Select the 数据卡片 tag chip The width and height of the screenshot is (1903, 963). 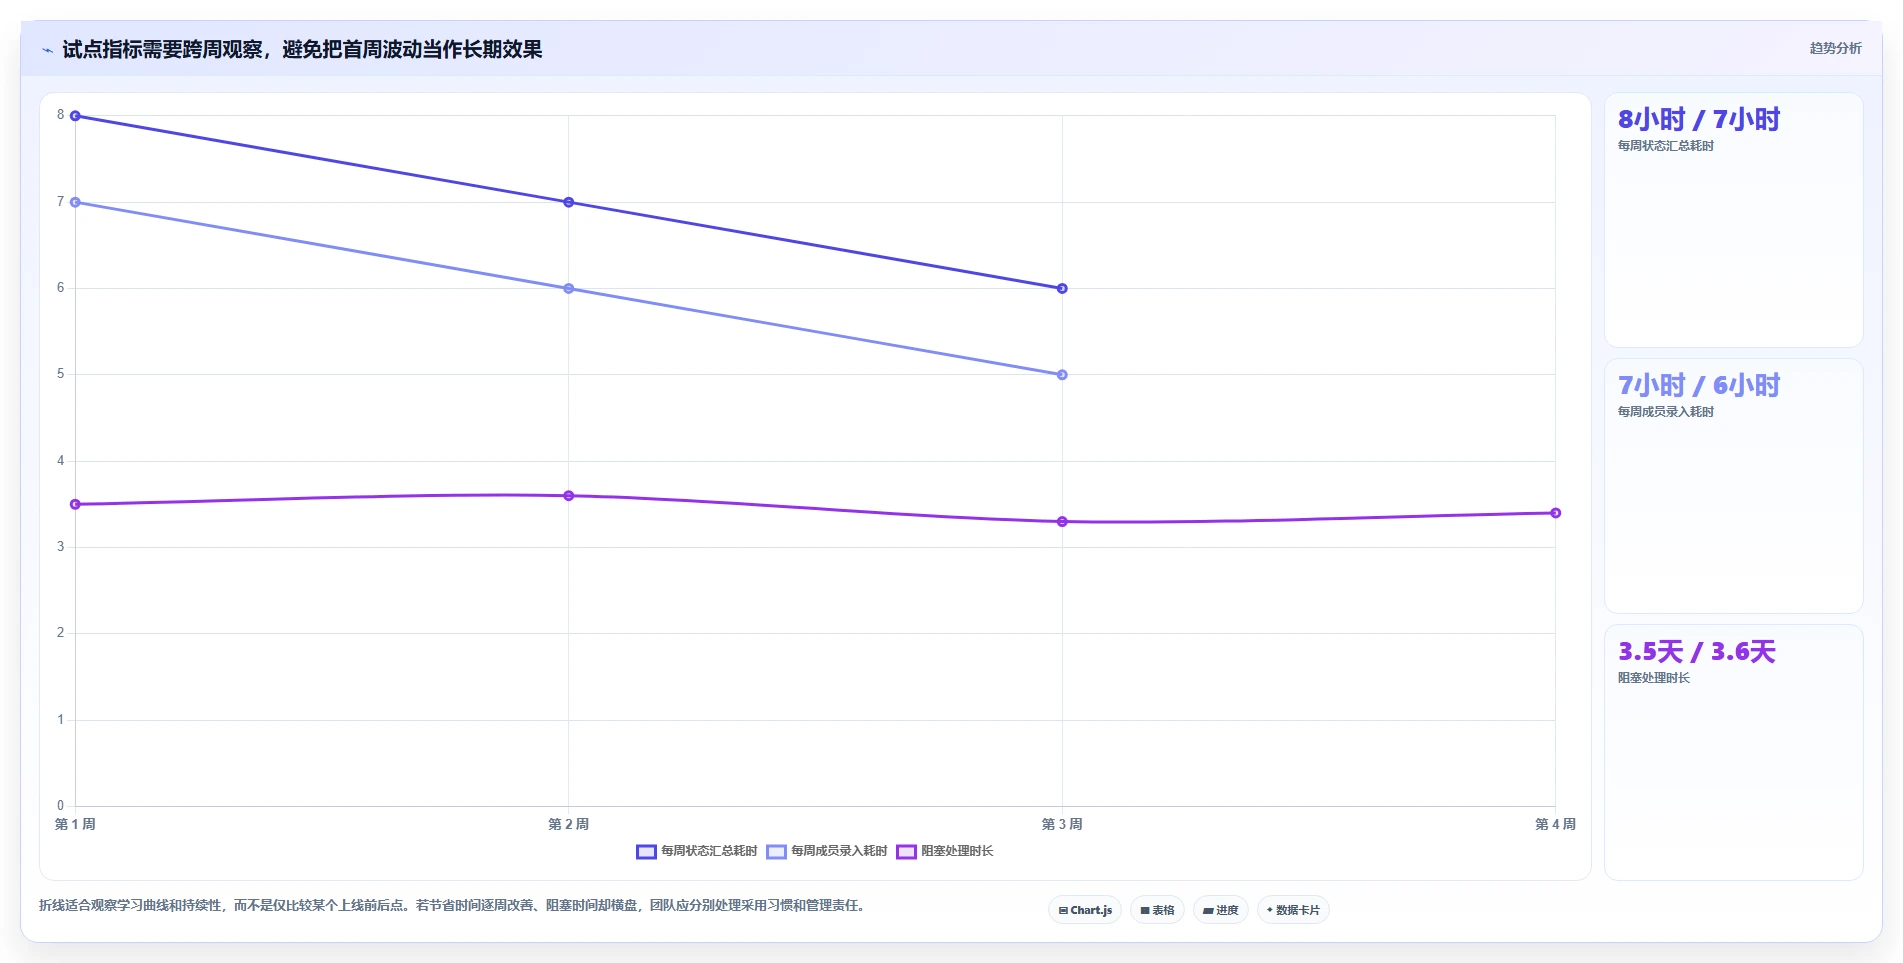click(1293, 910)
